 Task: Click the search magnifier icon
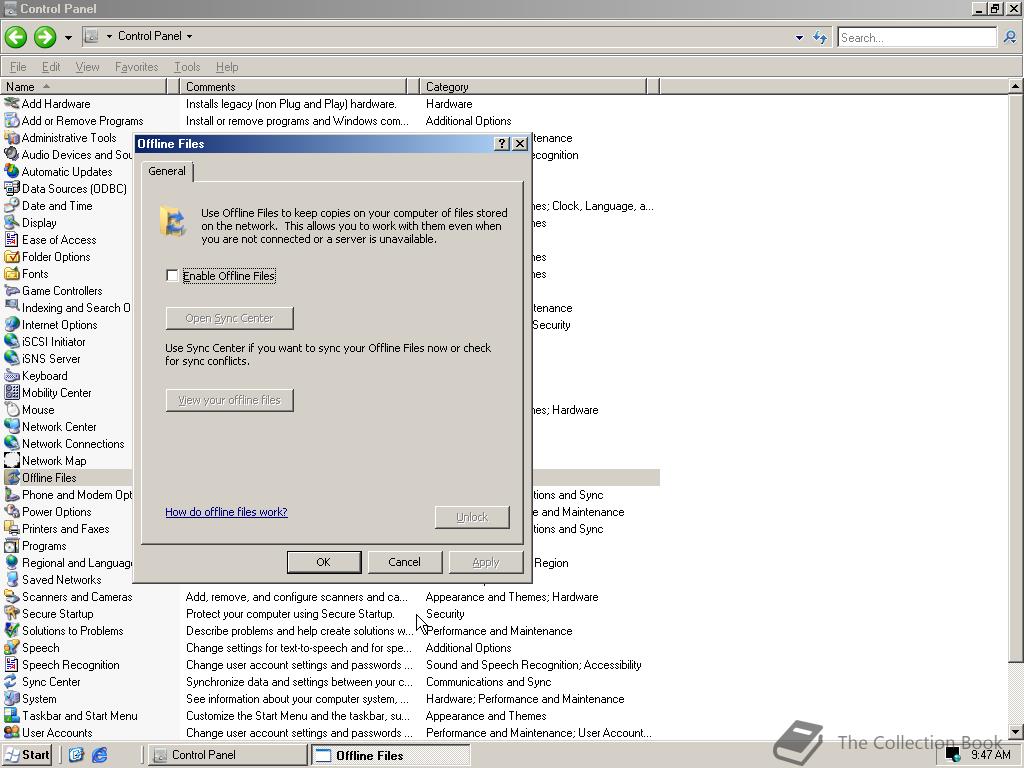point(1010,37)
